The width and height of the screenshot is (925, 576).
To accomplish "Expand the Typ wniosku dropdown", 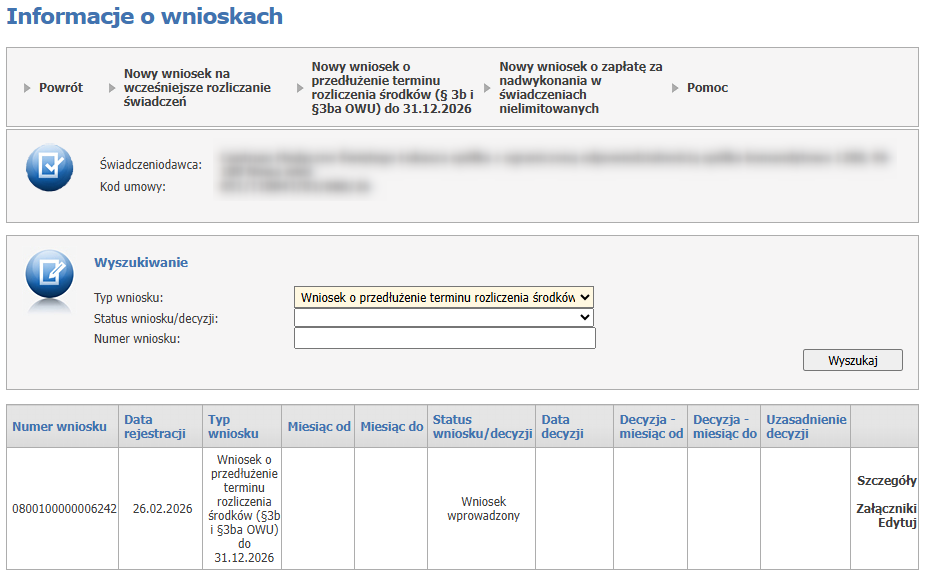I will point(444,297).
